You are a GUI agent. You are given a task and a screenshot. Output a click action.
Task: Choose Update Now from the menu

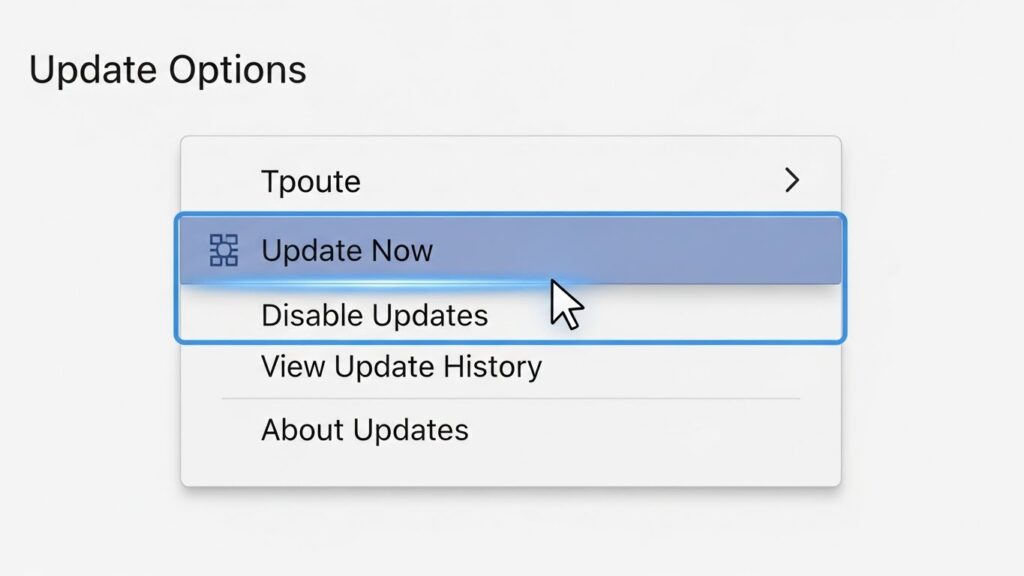(347, 251)
